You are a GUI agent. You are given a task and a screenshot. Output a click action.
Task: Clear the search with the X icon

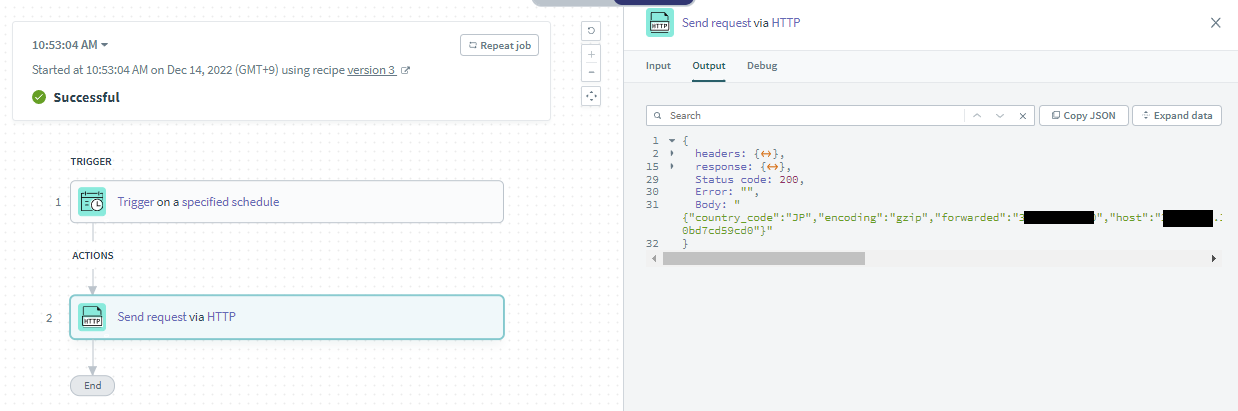click(1023, 116)
